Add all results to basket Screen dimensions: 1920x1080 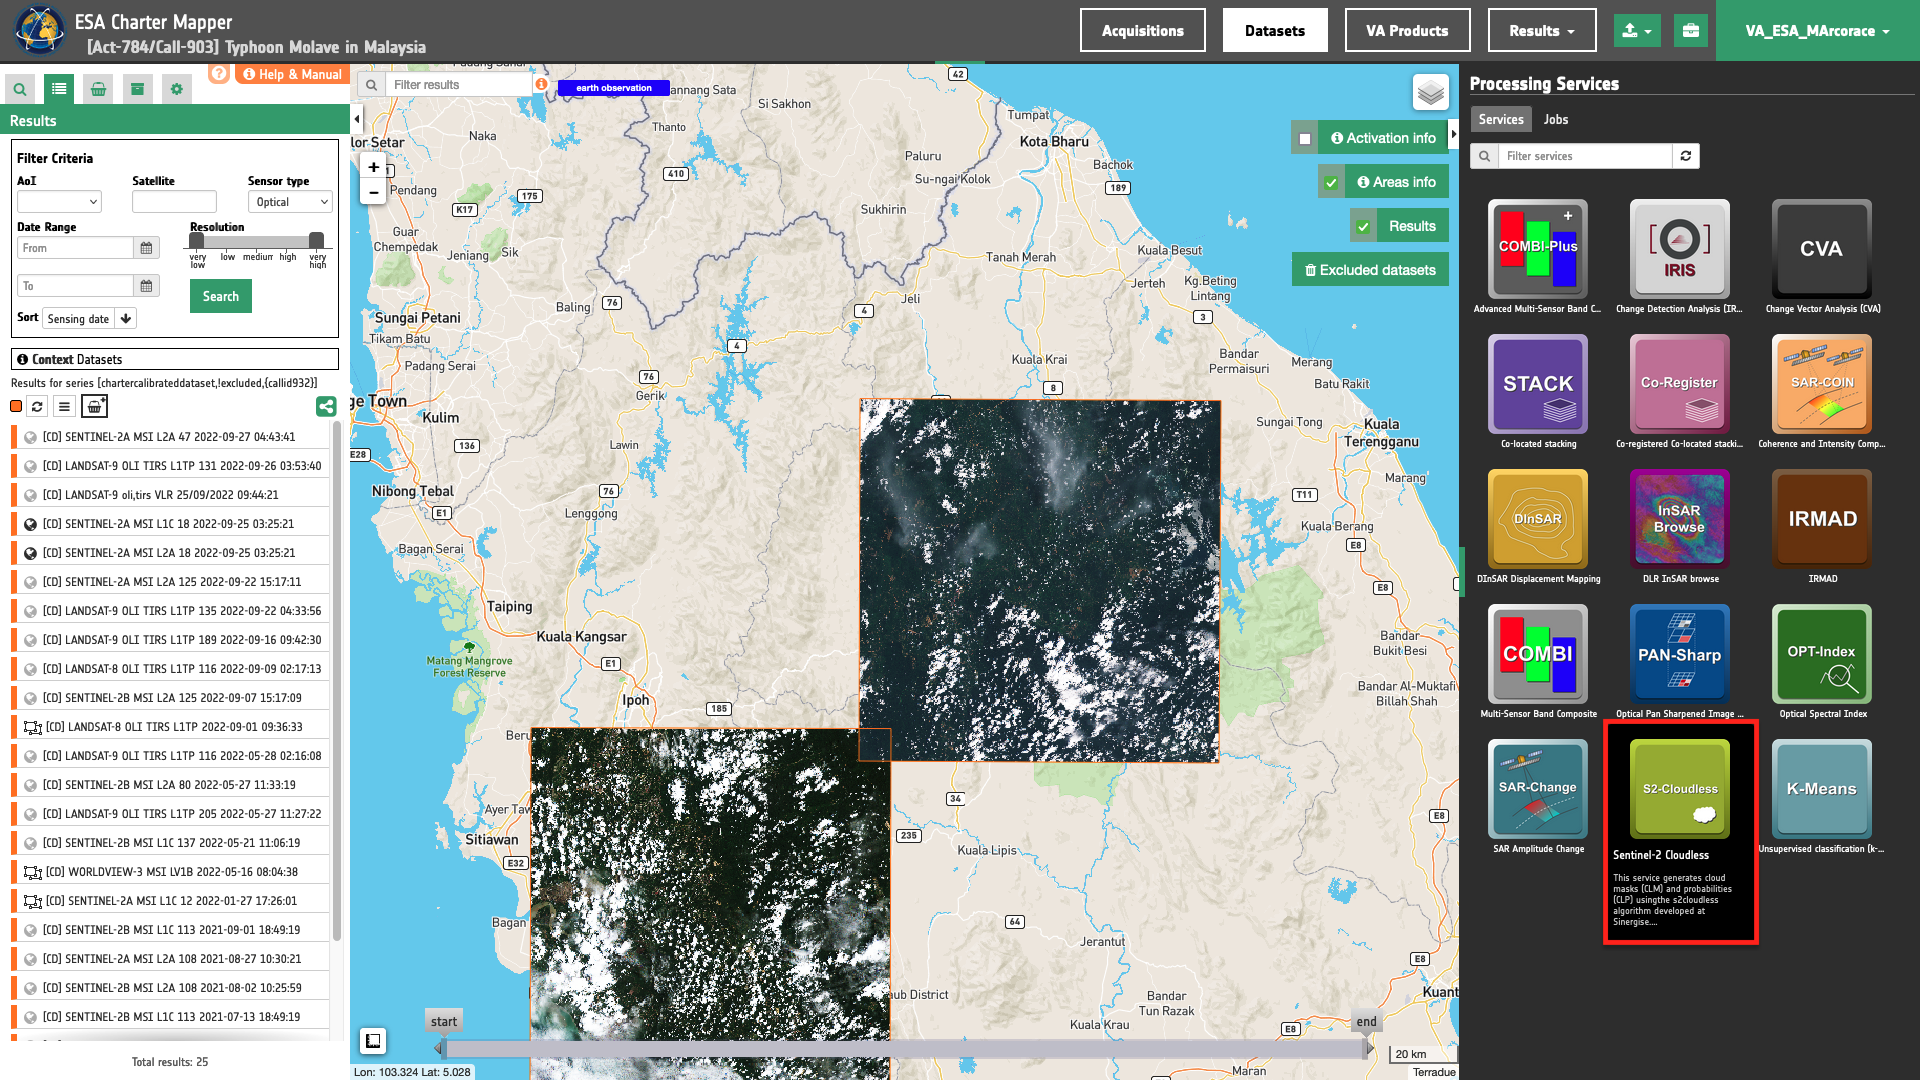(x=94, y=406)
